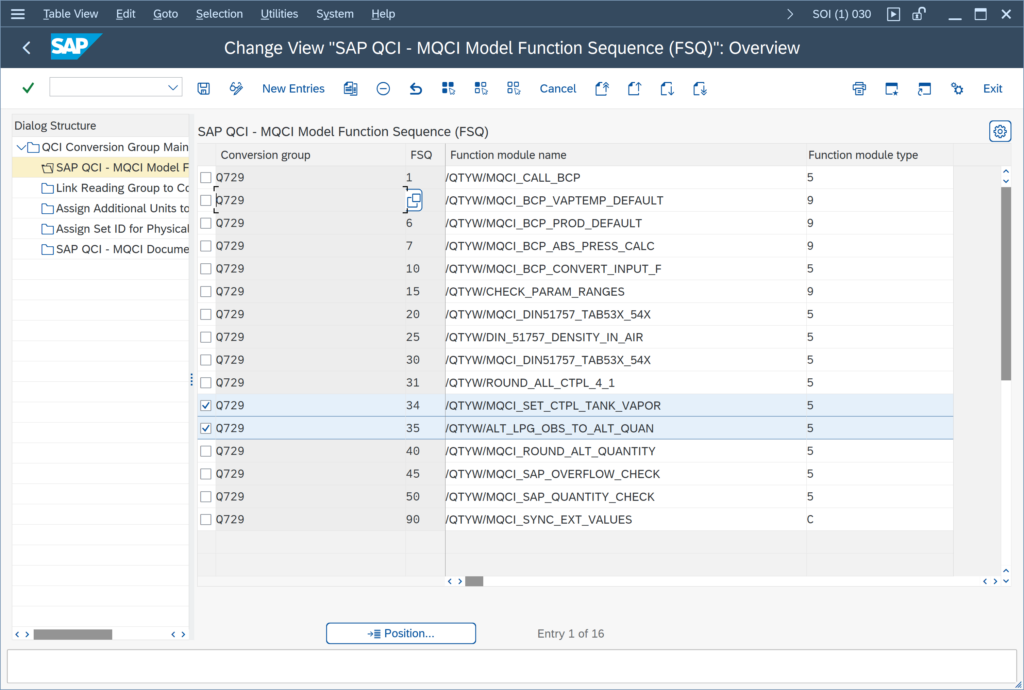Select Assign Set ID for Physical tree item
1024x690 pixels.
(115, 228)
